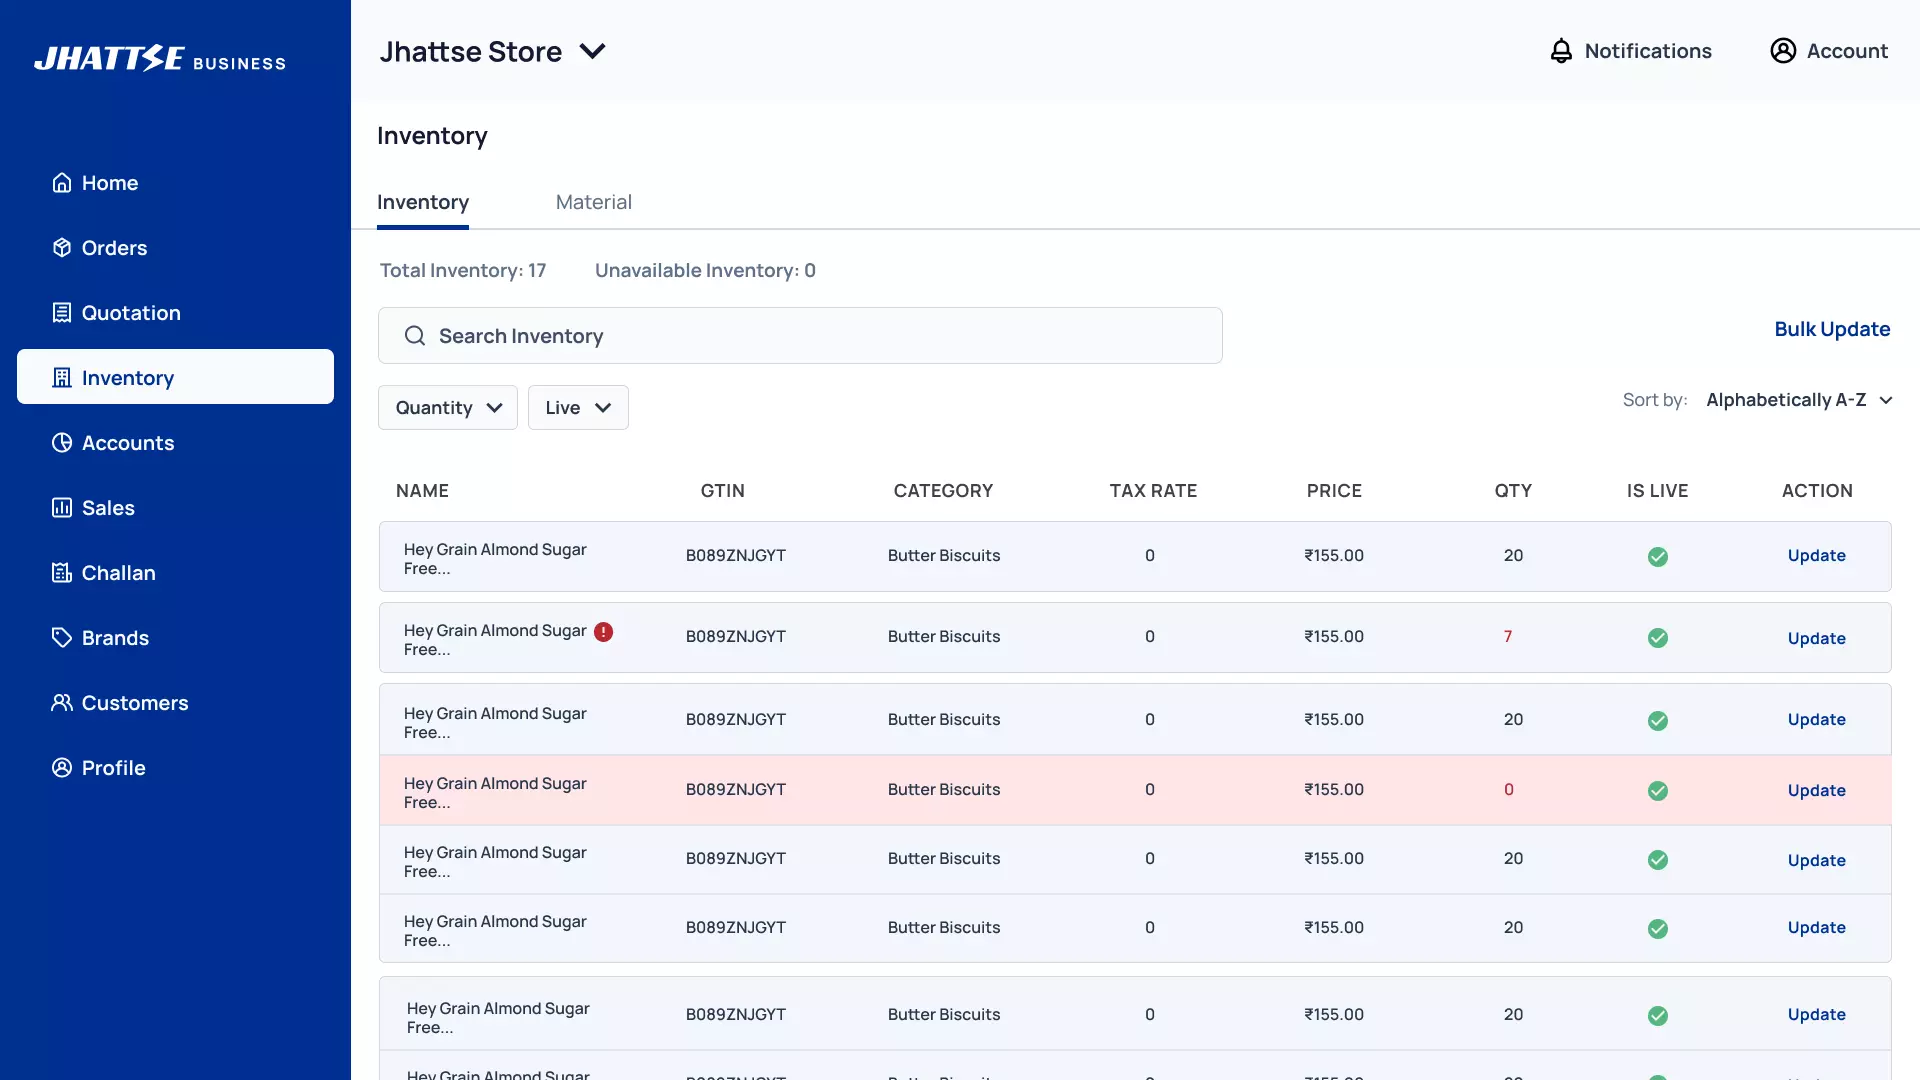Image resolution: width=1920 pixels, height=1080 pixels.
Task: Open Challan from the sidebar
Action: point(62,572)
